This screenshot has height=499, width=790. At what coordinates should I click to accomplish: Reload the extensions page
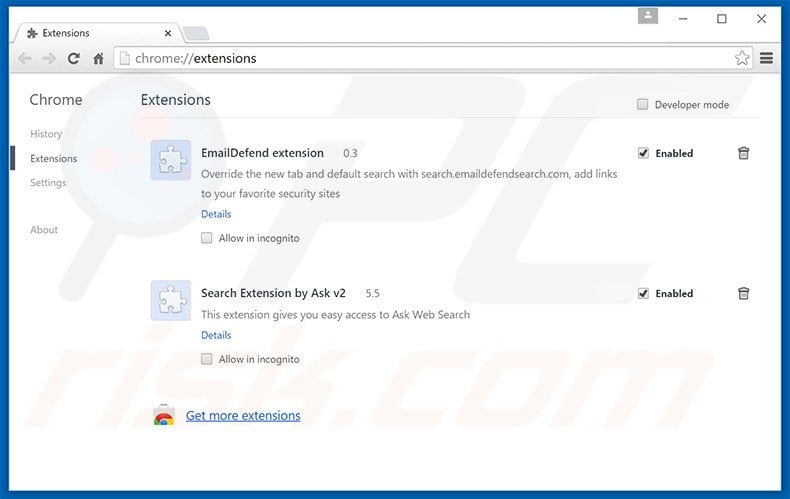click(74, 58)
